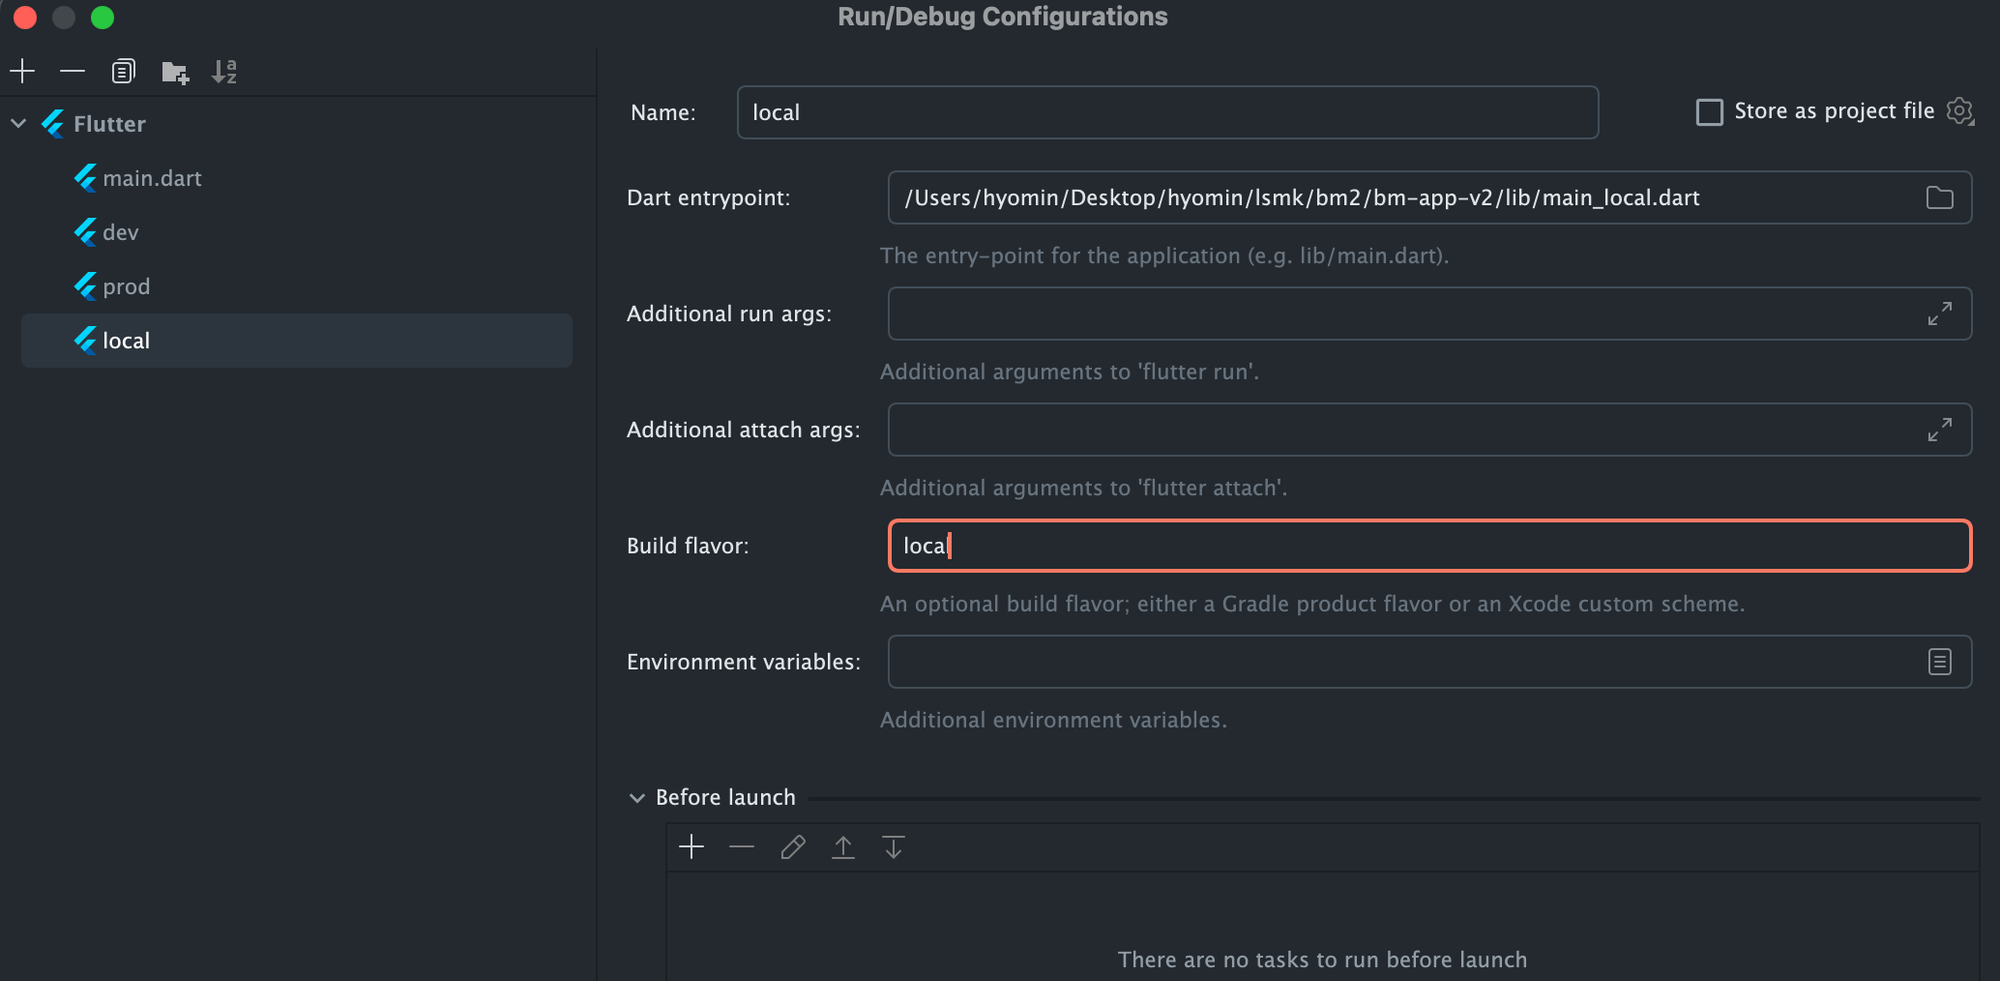Expand the Additional attach args field

tap(1939, 429)
